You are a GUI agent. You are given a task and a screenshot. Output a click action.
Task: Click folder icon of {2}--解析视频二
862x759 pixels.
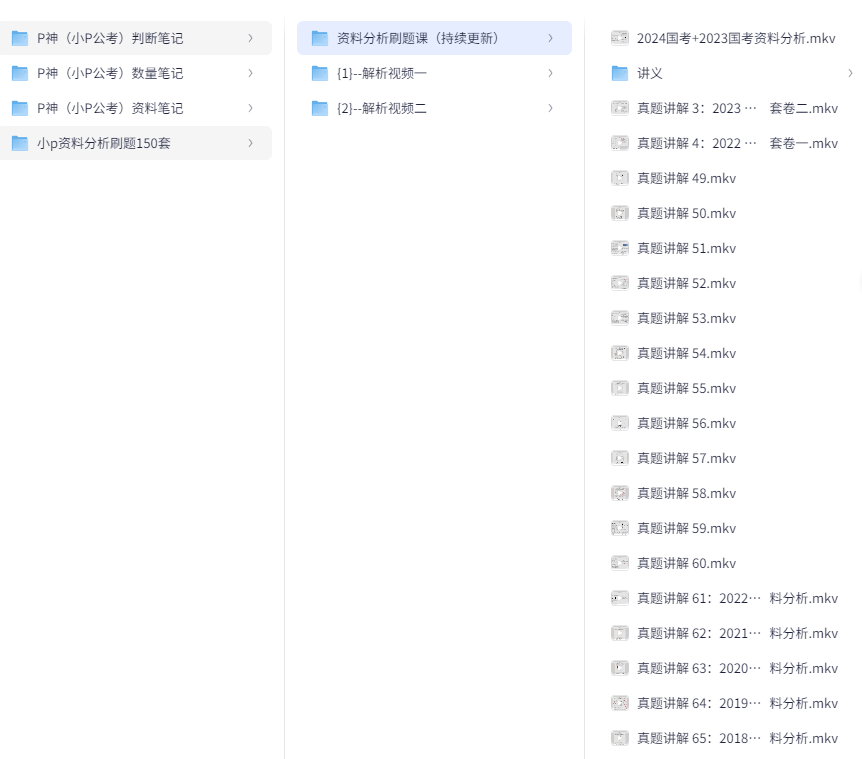[320, 108]
